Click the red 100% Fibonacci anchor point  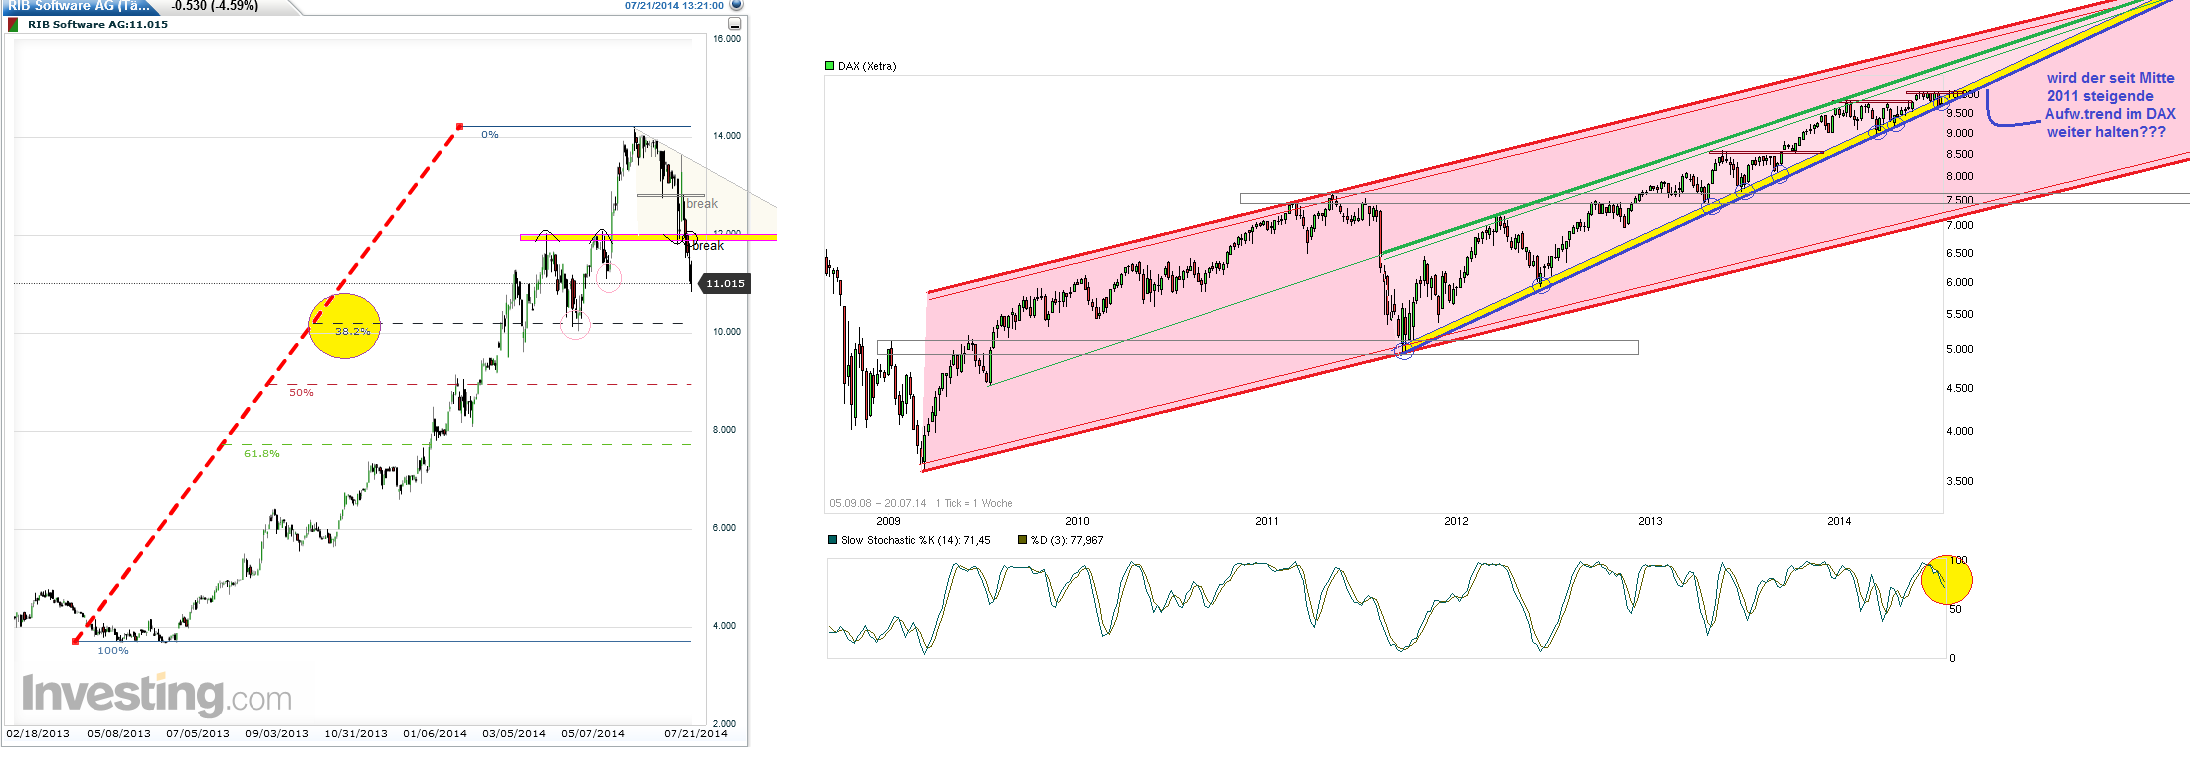[76, 641]
